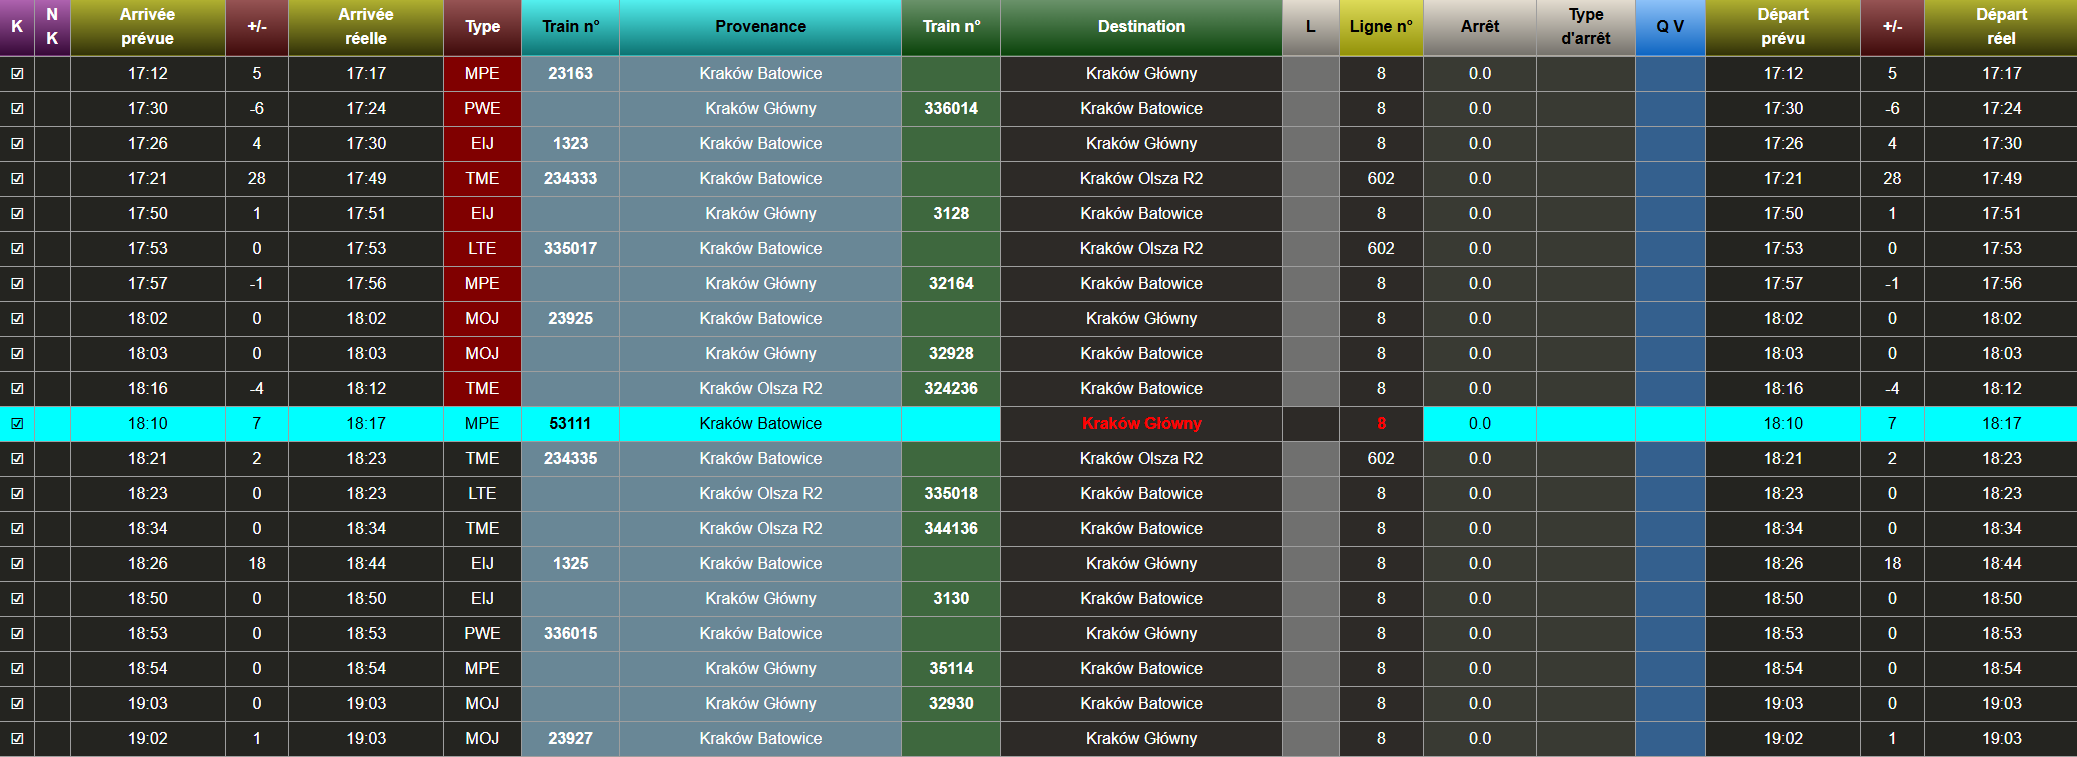Image resolution: width=2077 pixels, height=757 pixels.
Task: Click Type d'arrêt cell in train 1323 row
Action: [1586, 143]
